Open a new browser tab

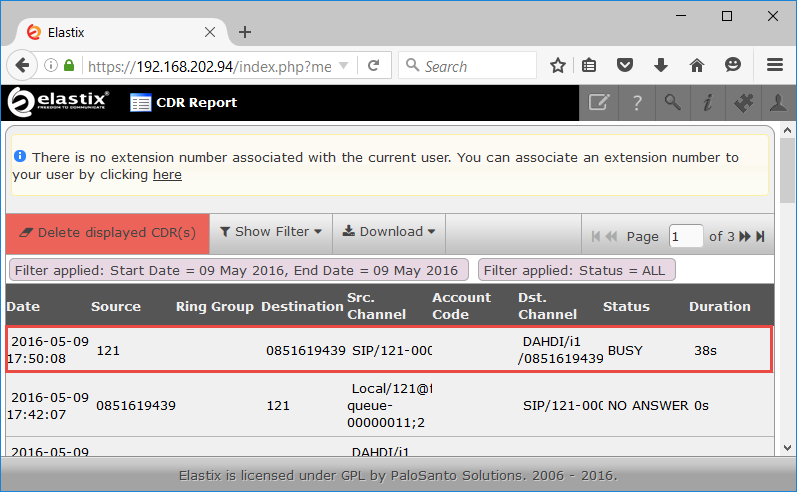click(245, 32)
